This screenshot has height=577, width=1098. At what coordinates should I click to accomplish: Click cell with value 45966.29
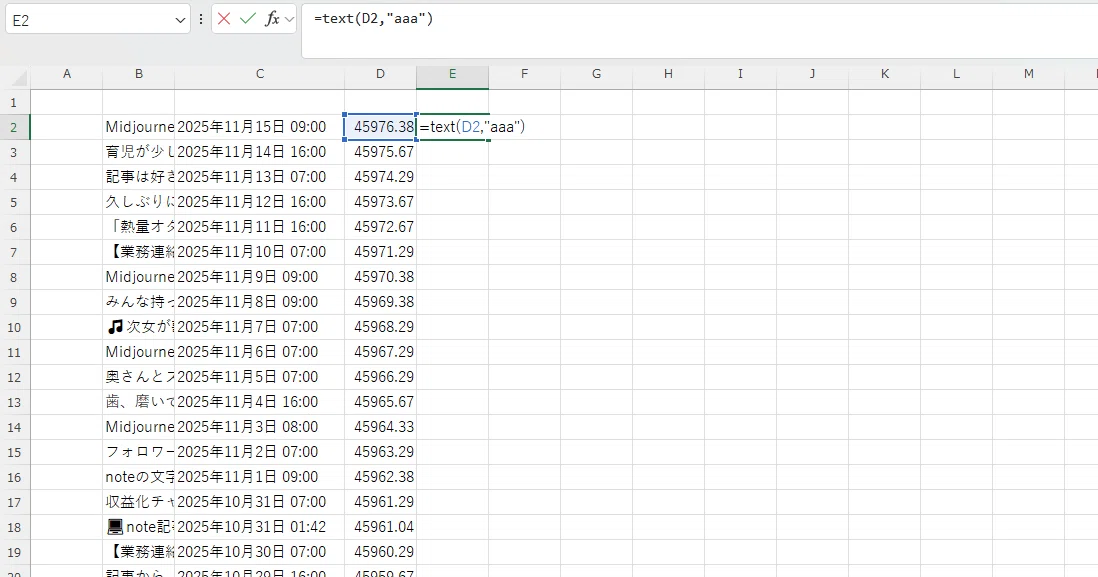380,377
